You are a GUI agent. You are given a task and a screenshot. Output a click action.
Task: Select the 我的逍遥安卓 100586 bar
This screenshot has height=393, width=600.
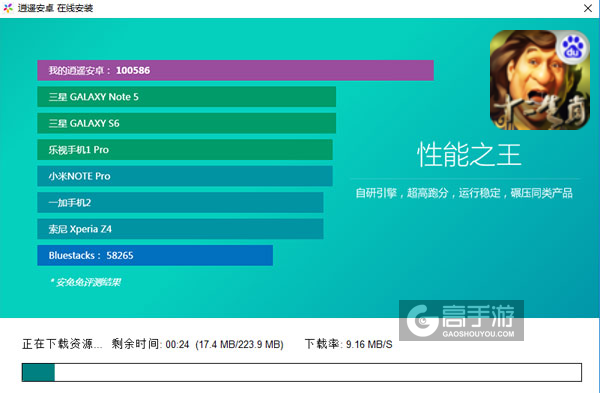tap(235, 70)
